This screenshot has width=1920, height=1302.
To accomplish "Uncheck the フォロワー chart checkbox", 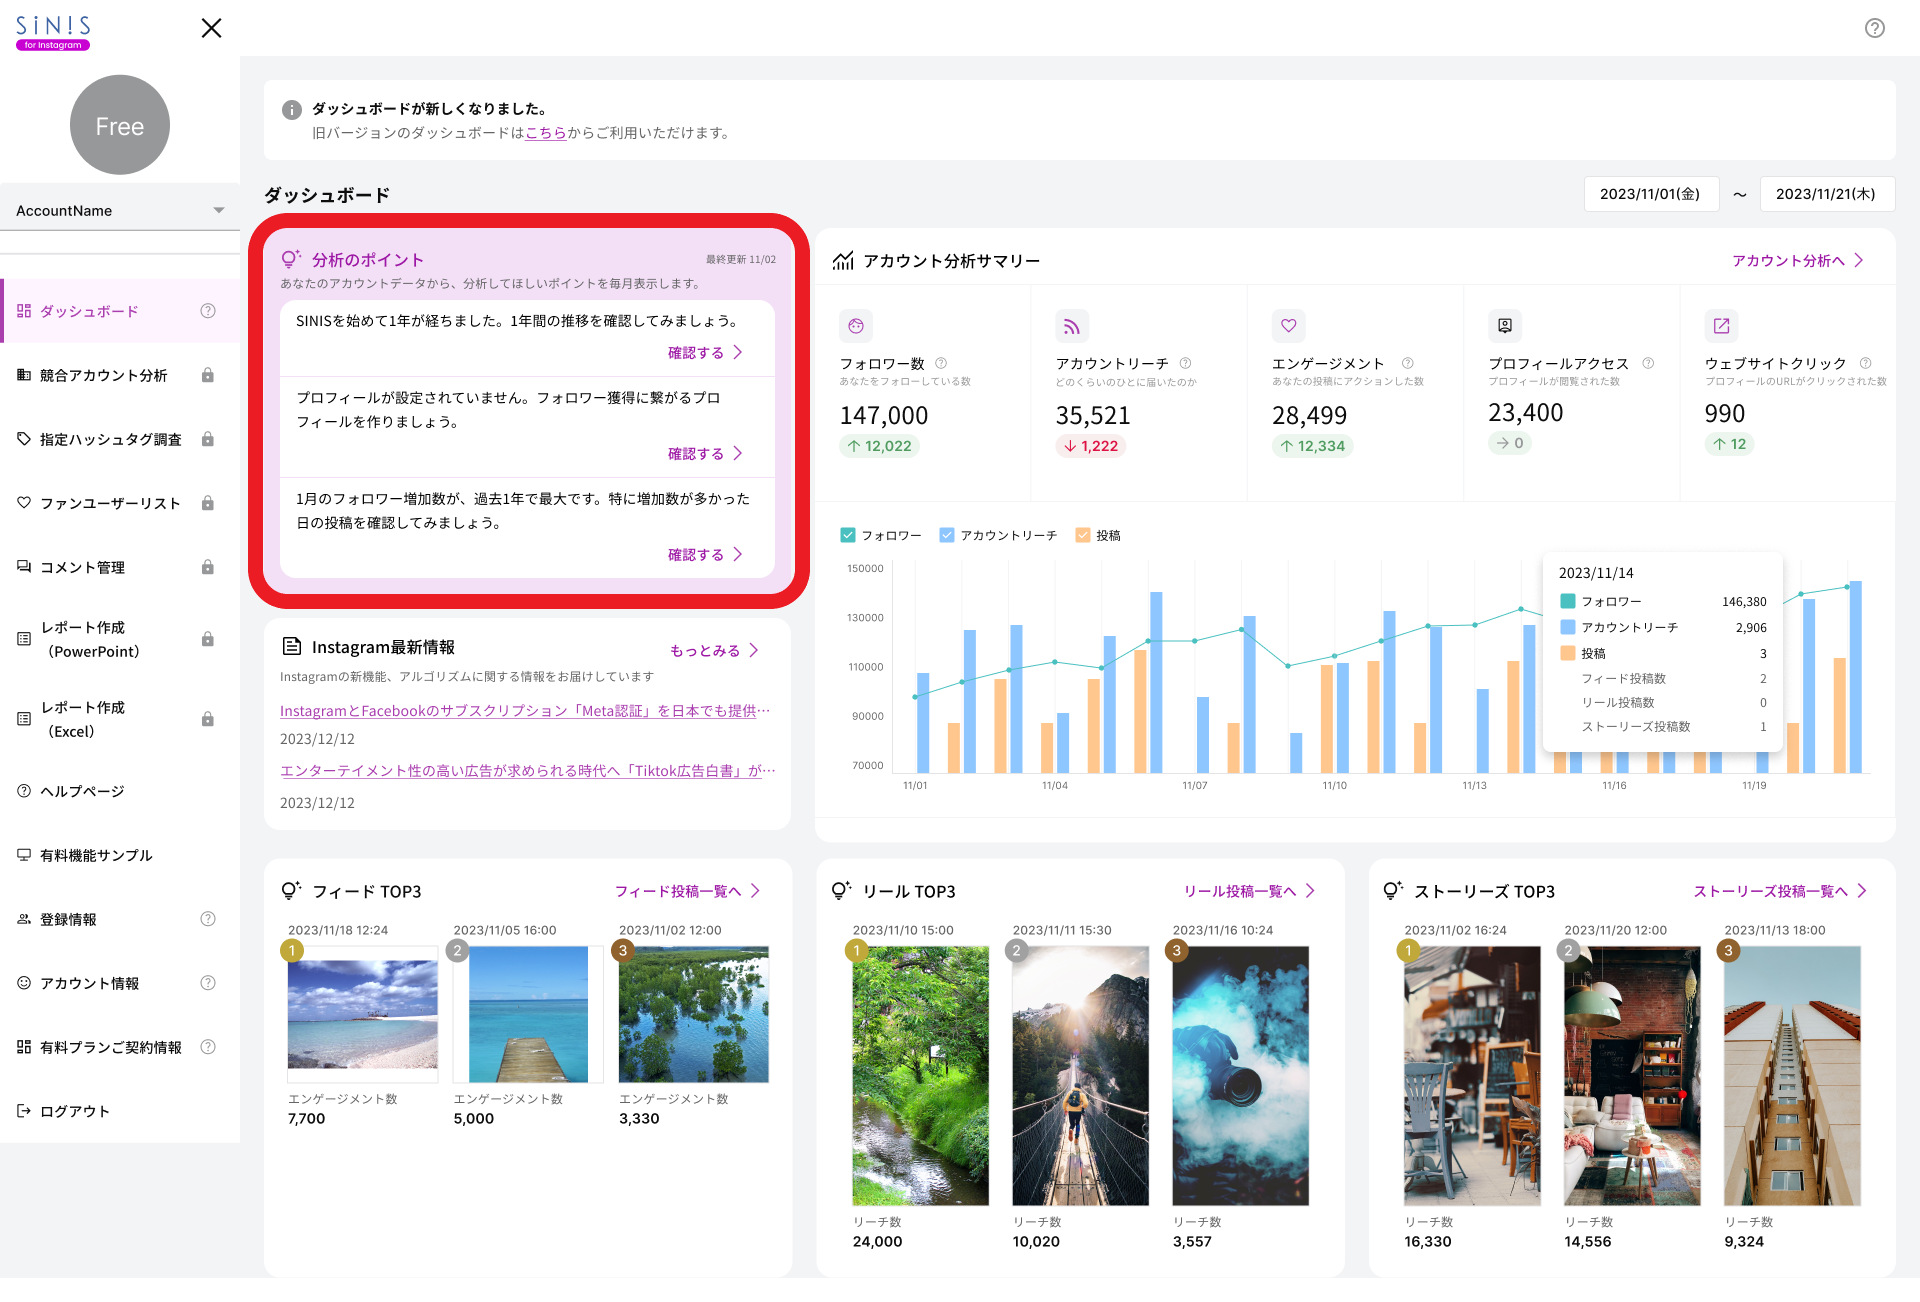I will point(848,535).
